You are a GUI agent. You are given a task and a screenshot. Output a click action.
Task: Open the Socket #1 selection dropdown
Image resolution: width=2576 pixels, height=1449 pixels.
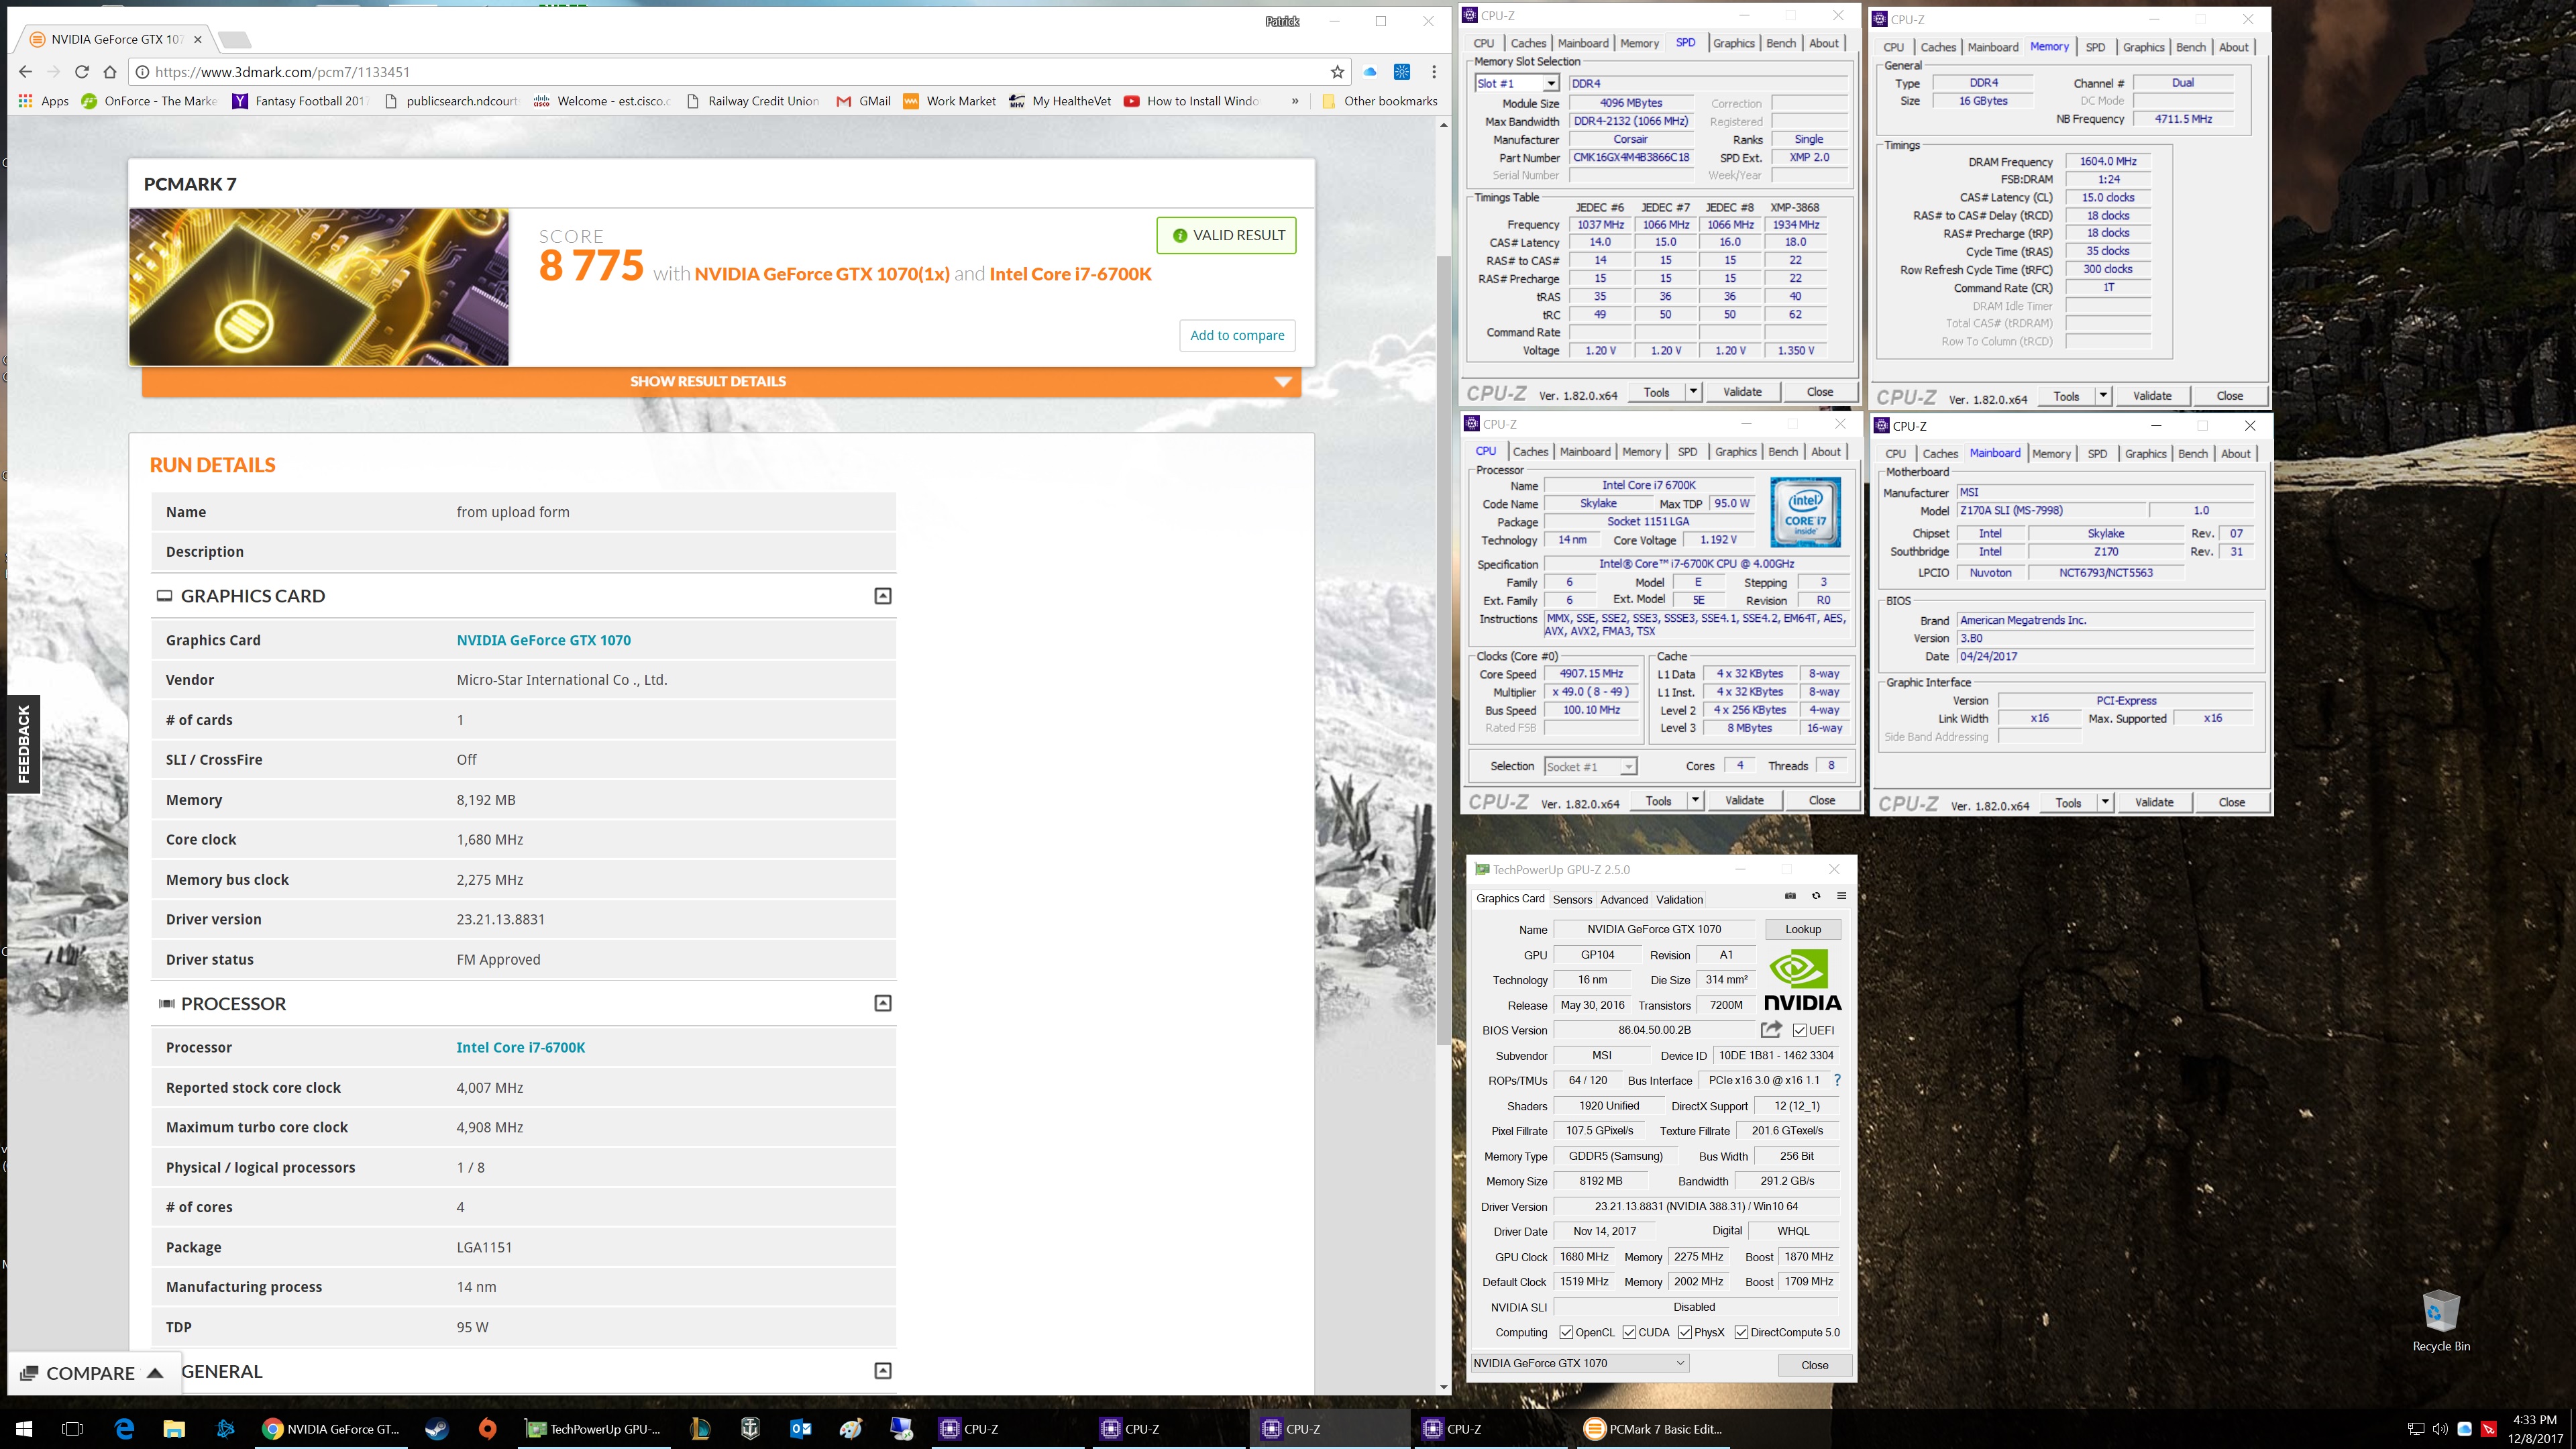pos(1590,767)
